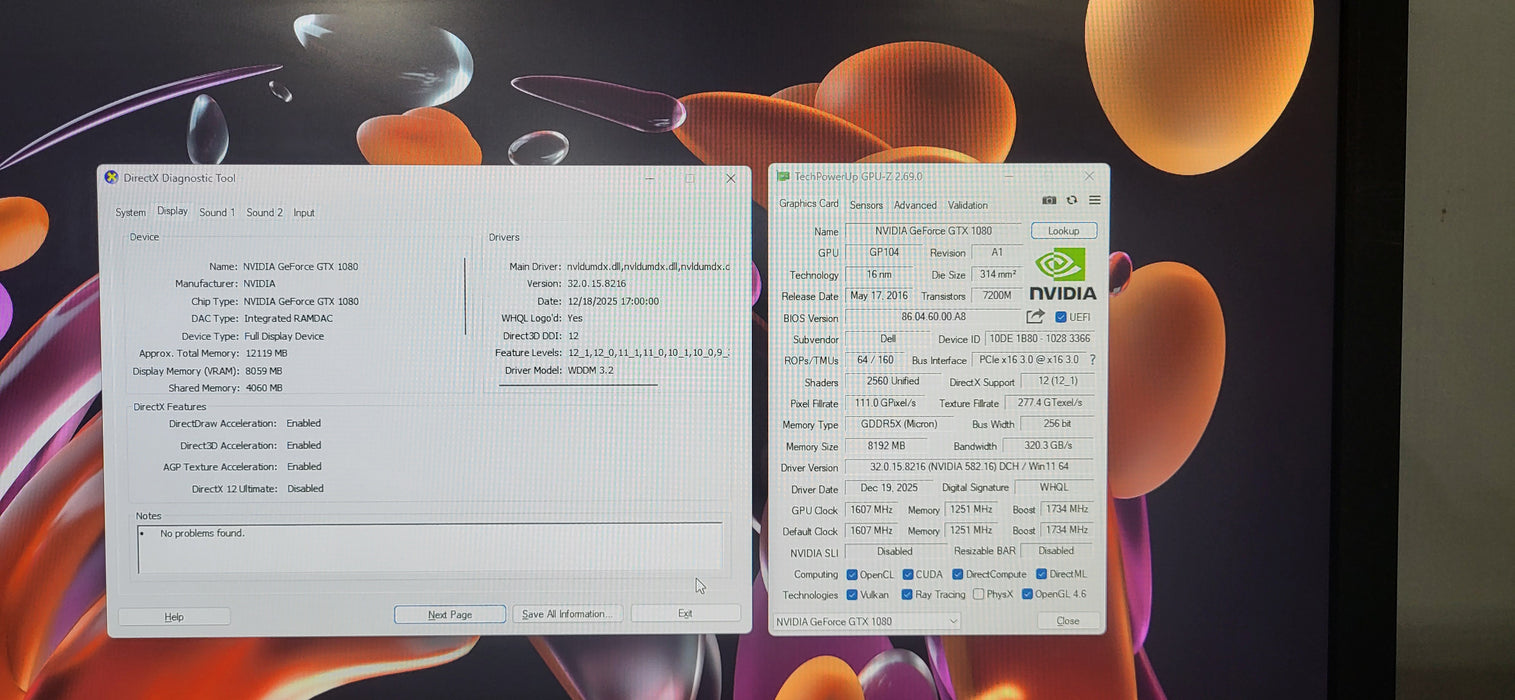
Task: Click the BIOS Version field 86.04.60.00.A8
Action: (x=933, y=317)
